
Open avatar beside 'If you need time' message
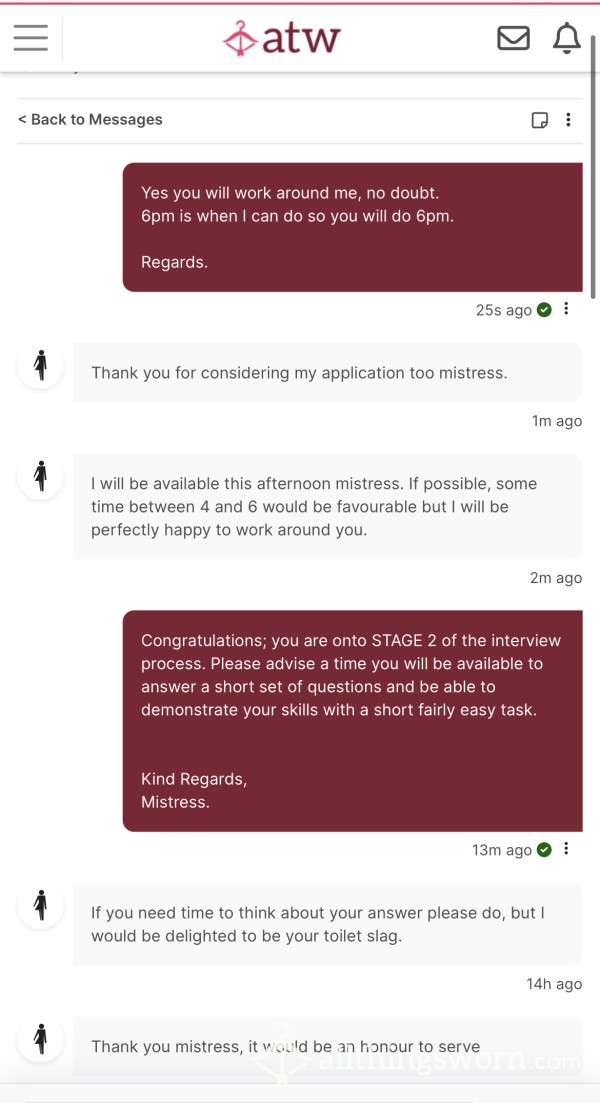tap(41, 905)
